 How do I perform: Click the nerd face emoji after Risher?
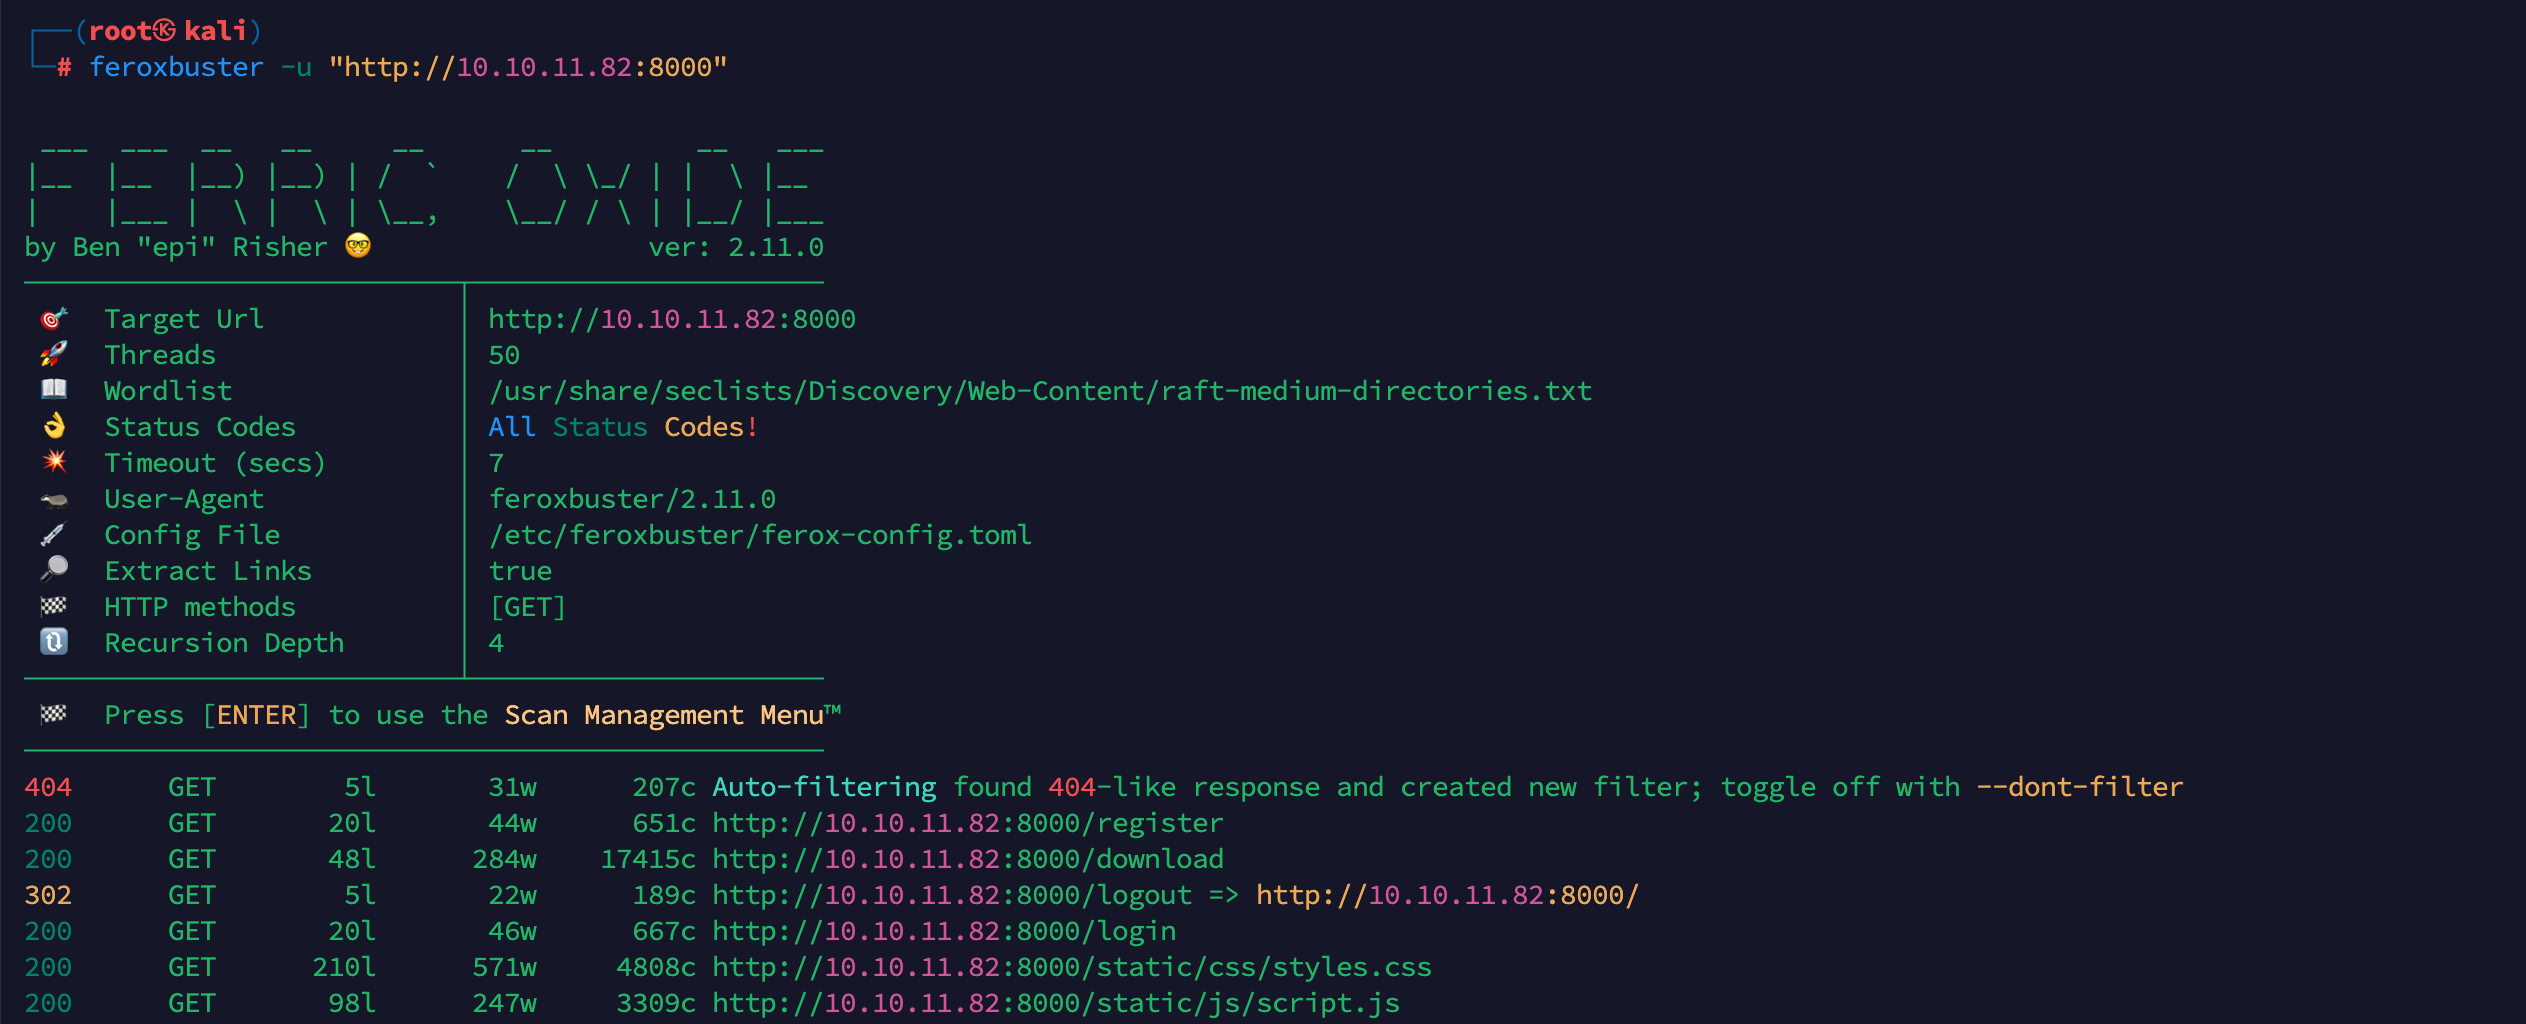pyautogui.click(x=358, y=246)
